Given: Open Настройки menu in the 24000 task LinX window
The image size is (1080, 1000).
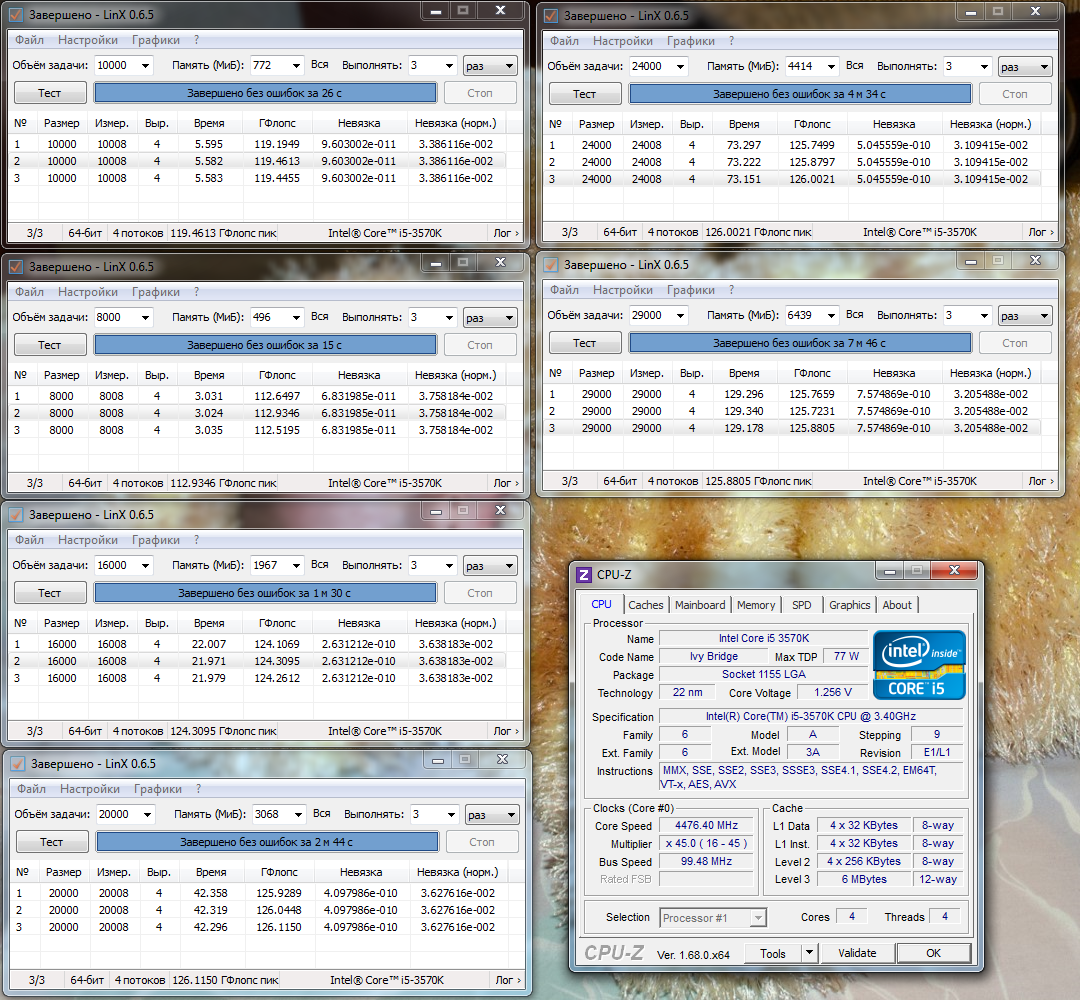Looking at the screenshot, I should click(x=623, y=41).
